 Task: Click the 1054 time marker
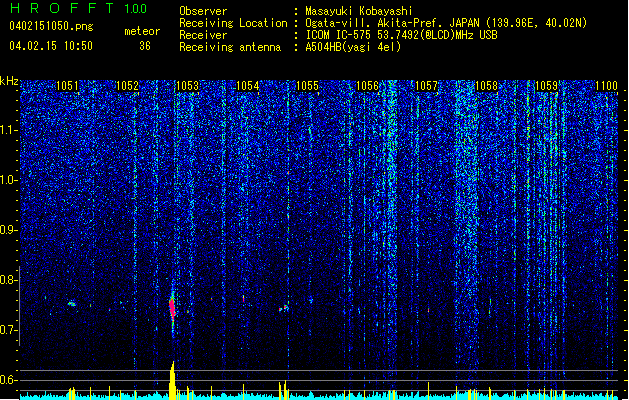tap(248, 86)
